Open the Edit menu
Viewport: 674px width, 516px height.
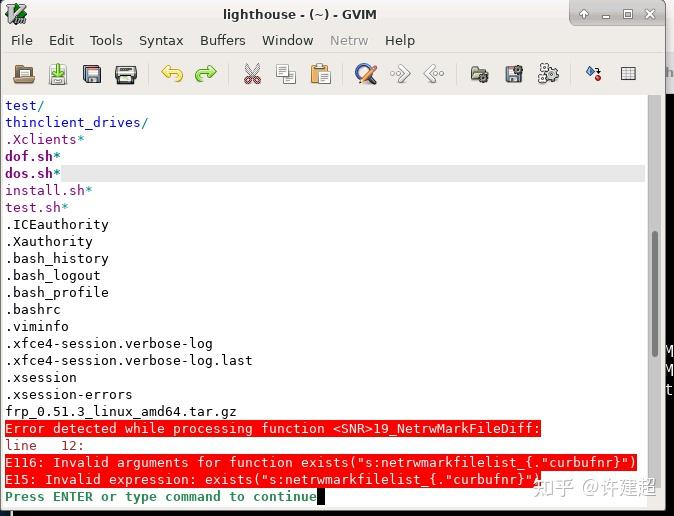click(x=61, y=40)
